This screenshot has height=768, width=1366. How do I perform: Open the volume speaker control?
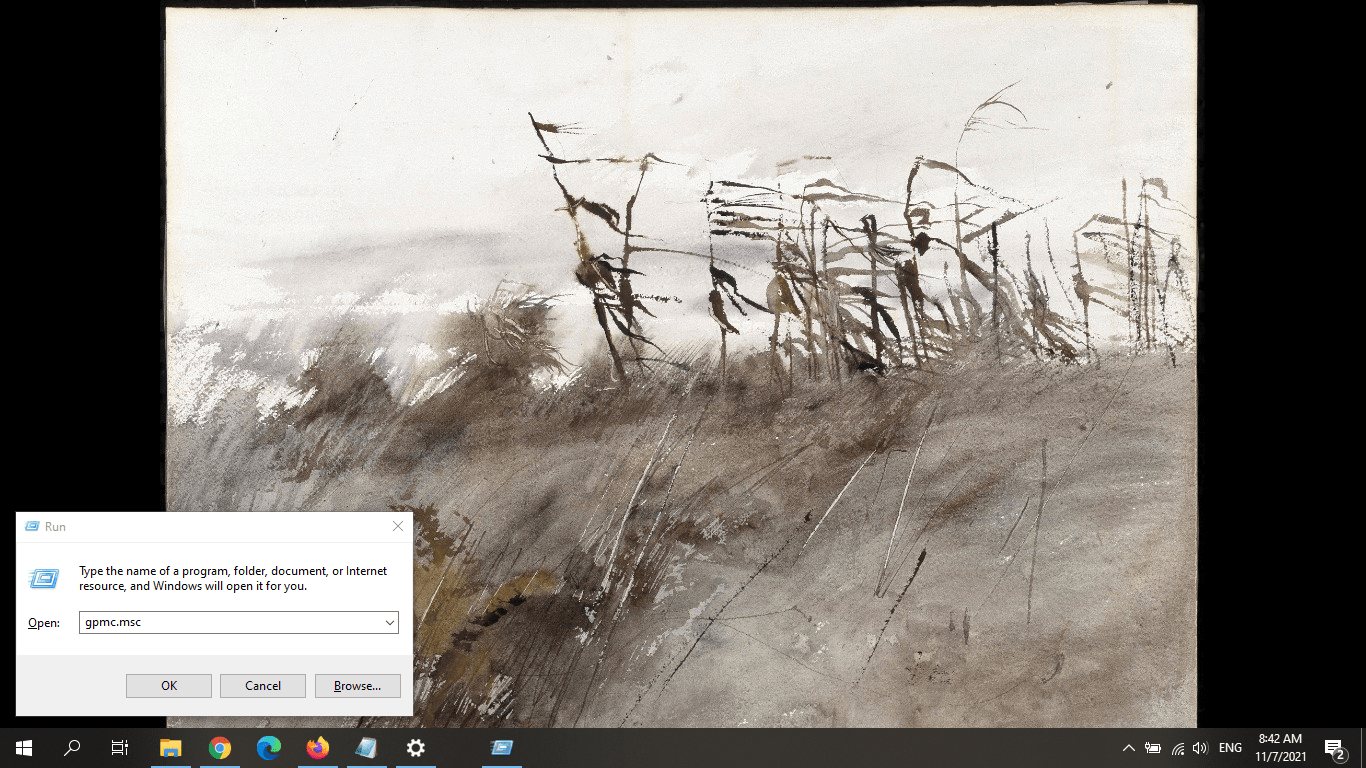tap(1200, 748)
